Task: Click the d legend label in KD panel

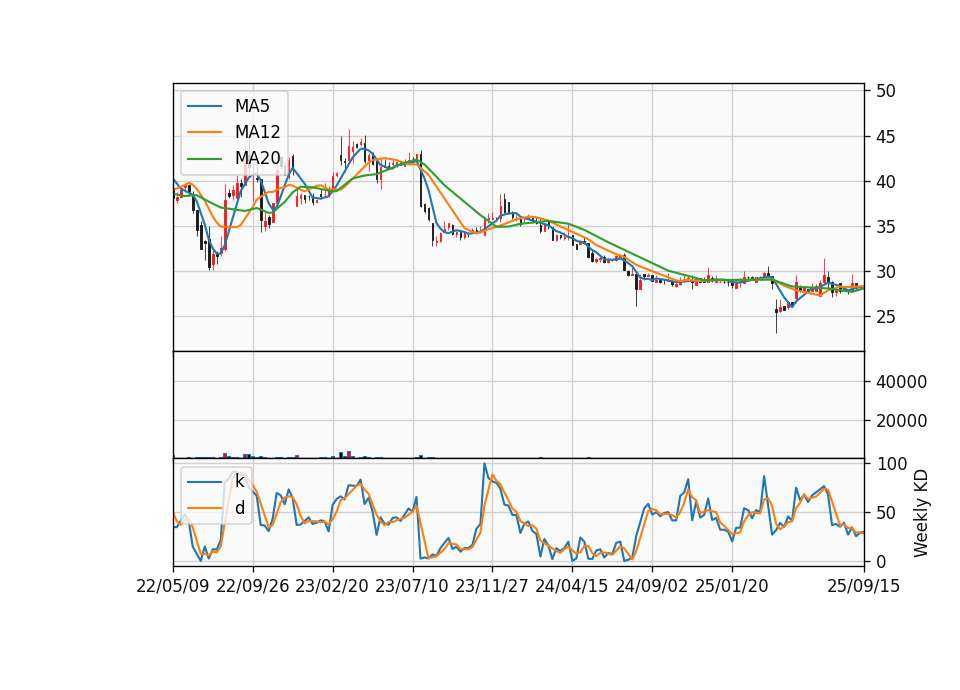Action: click(239, 508)
